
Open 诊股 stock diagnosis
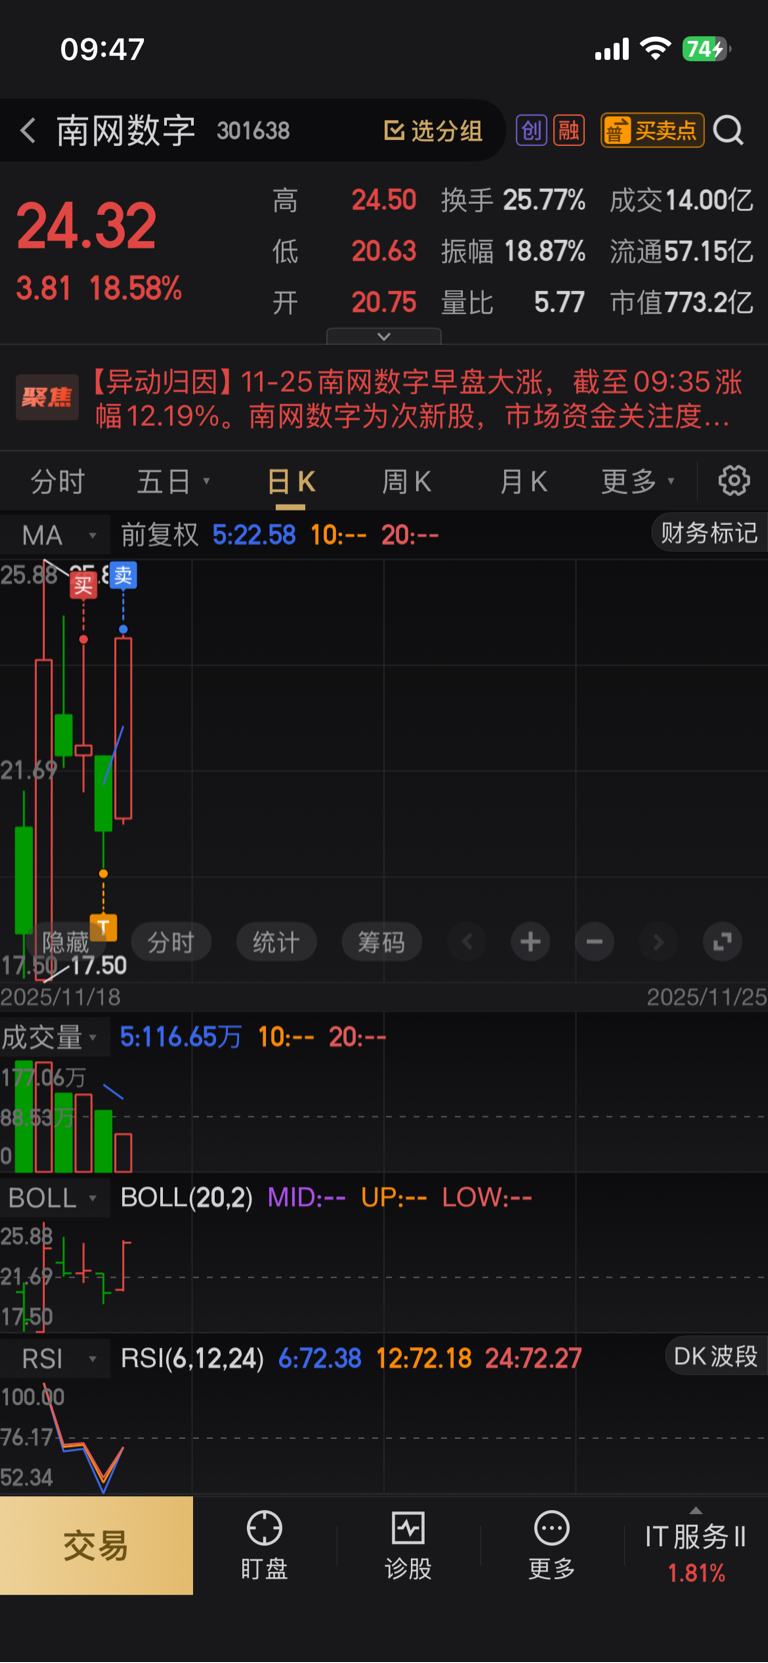point(408,1545)
